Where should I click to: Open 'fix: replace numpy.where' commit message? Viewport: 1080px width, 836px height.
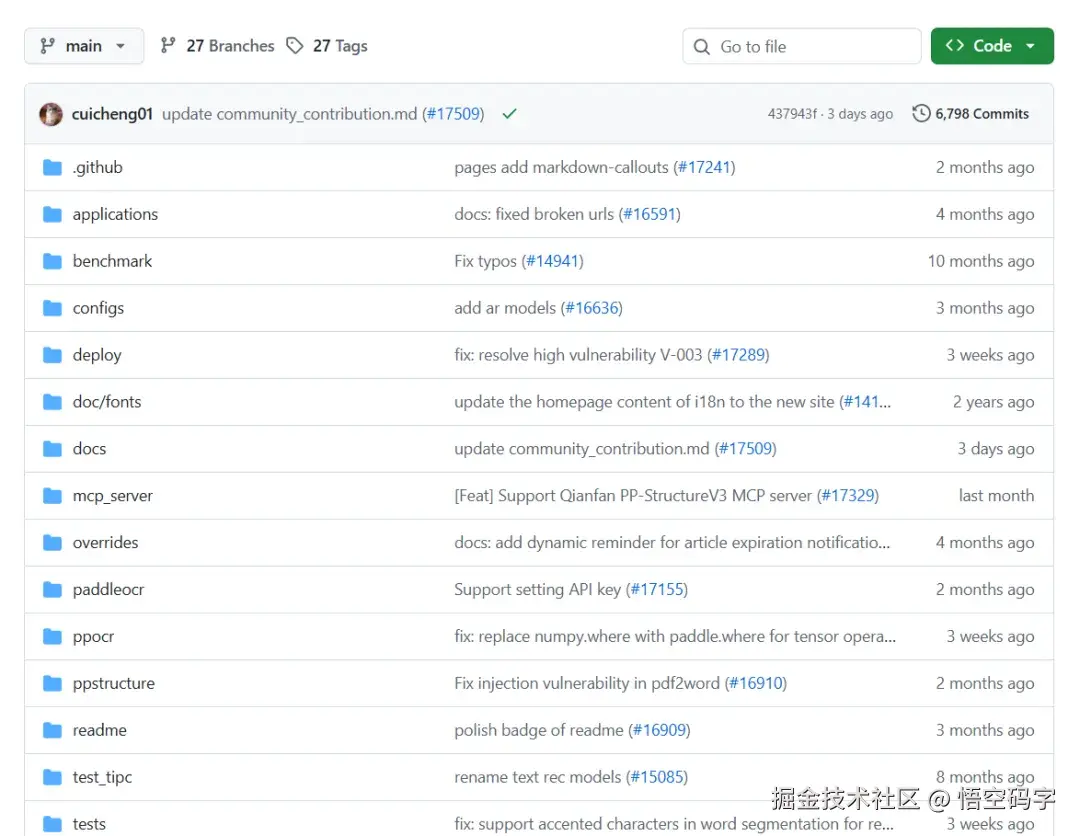(675, 636)
